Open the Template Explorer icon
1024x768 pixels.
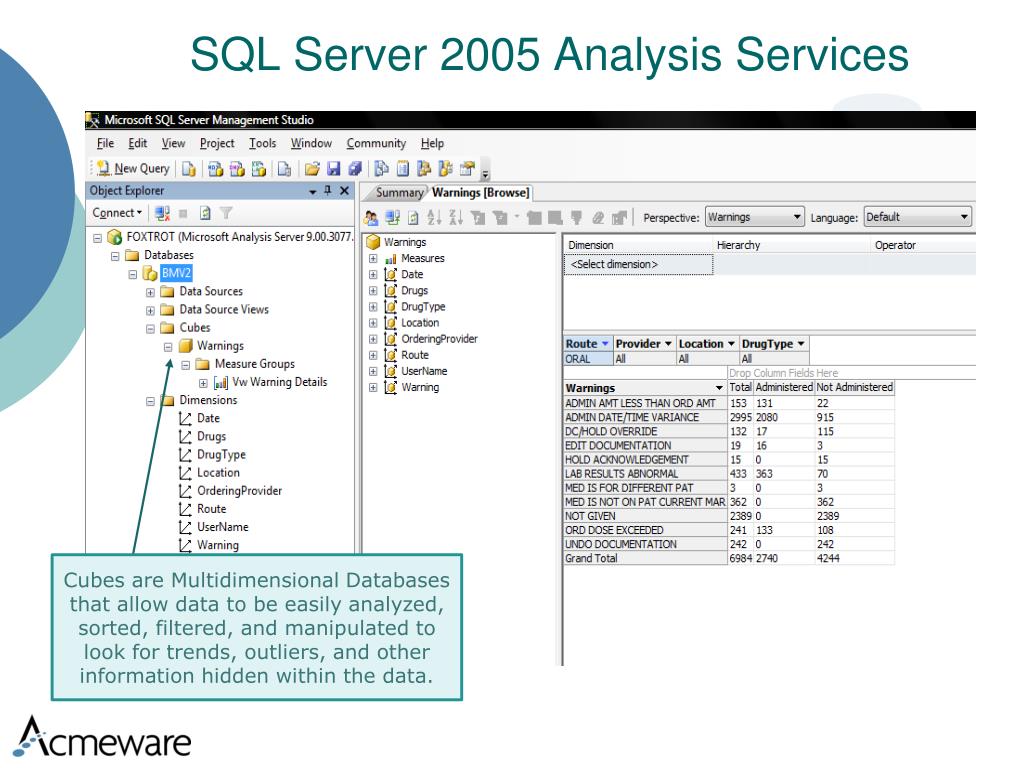(x=445, y=169)
